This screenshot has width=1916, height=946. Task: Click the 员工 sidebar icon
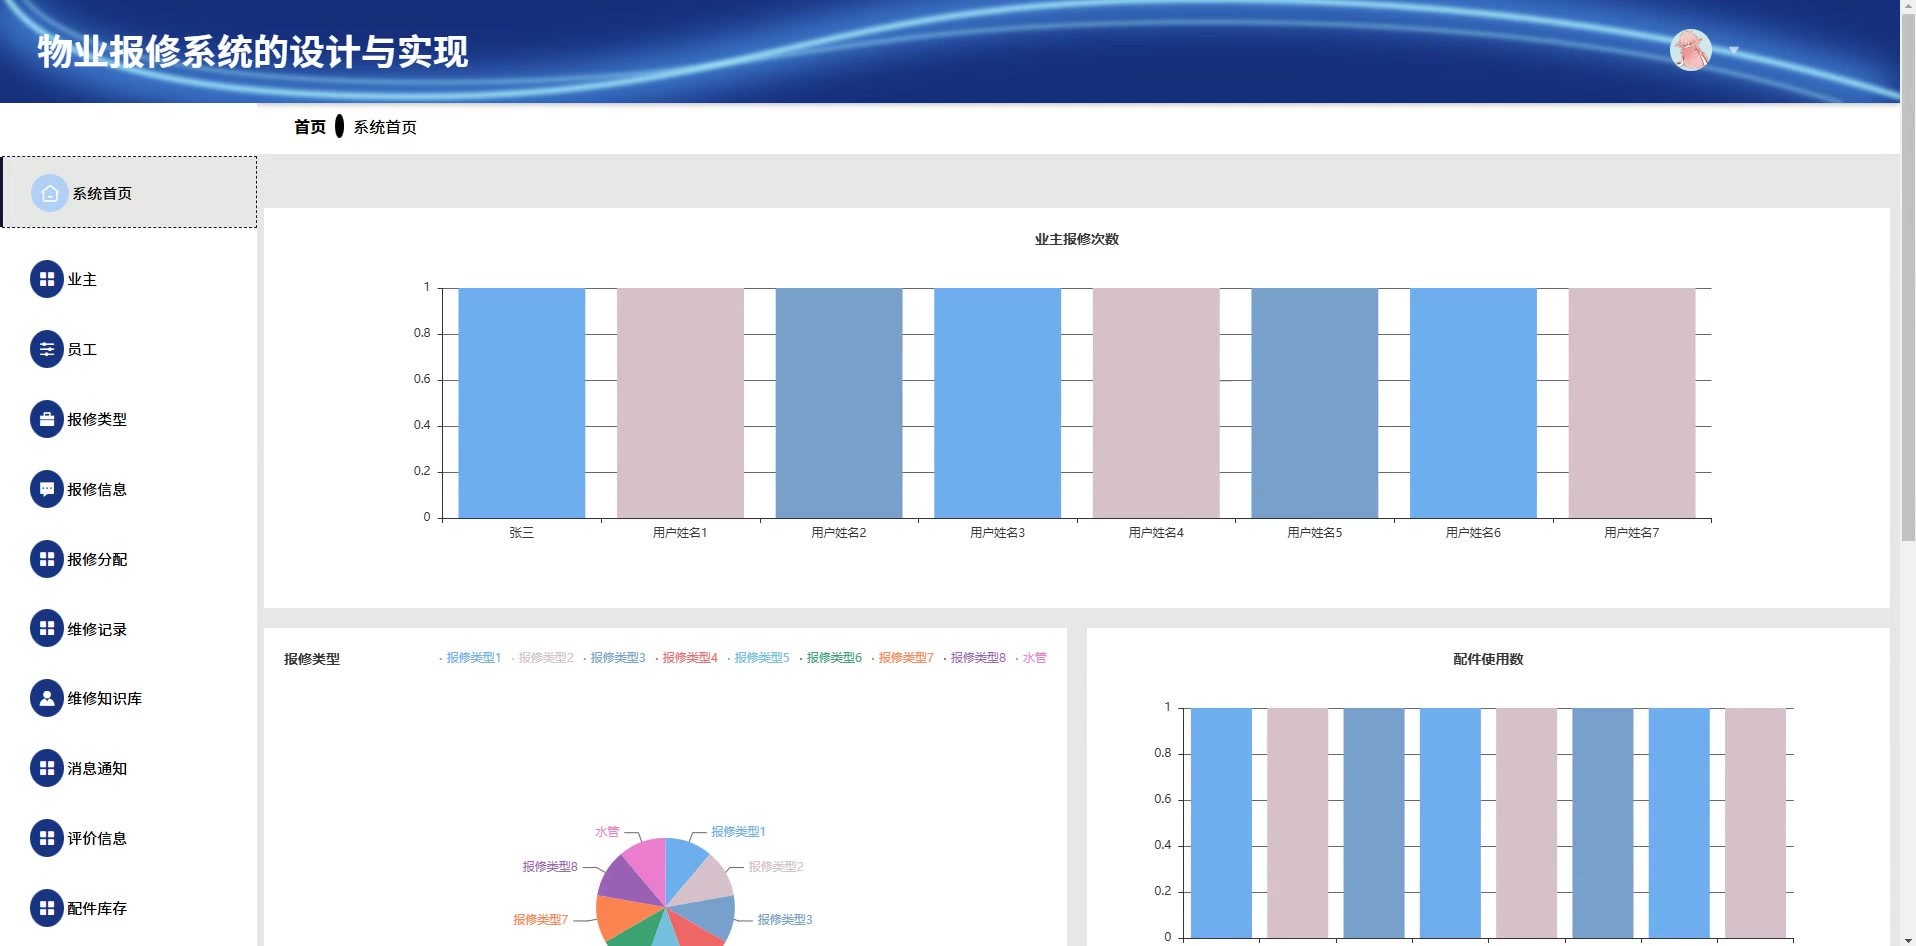47,349
